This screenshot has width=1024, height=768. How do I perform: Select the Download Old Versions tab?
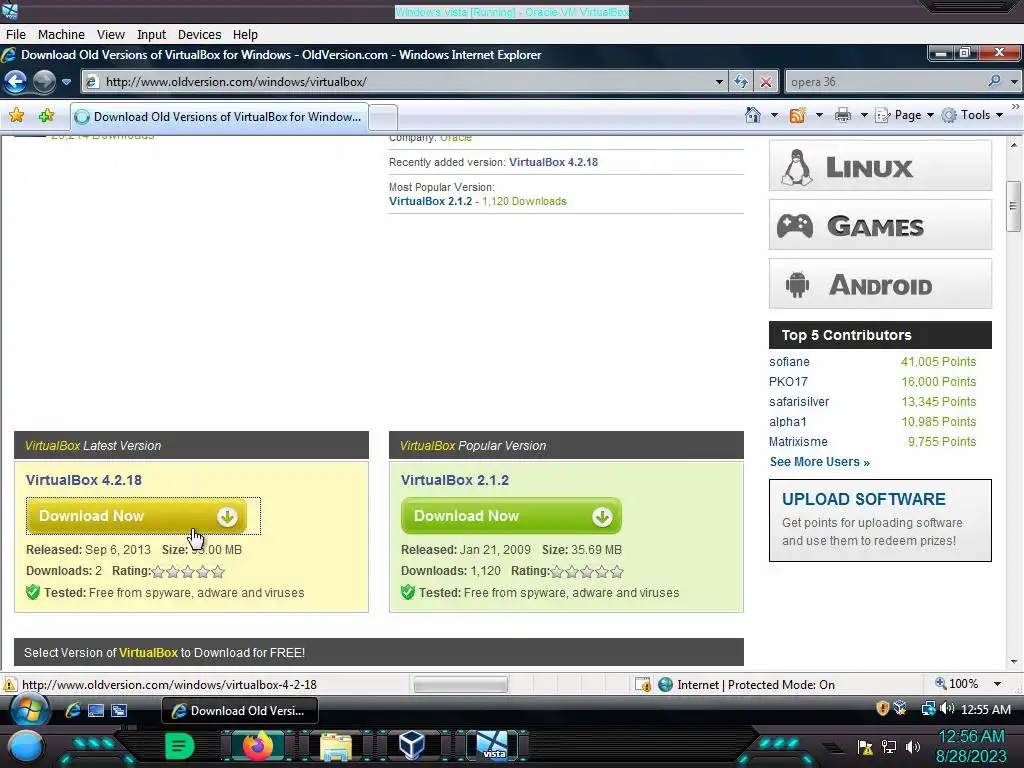pyautogui.click(x=219, y=116)
